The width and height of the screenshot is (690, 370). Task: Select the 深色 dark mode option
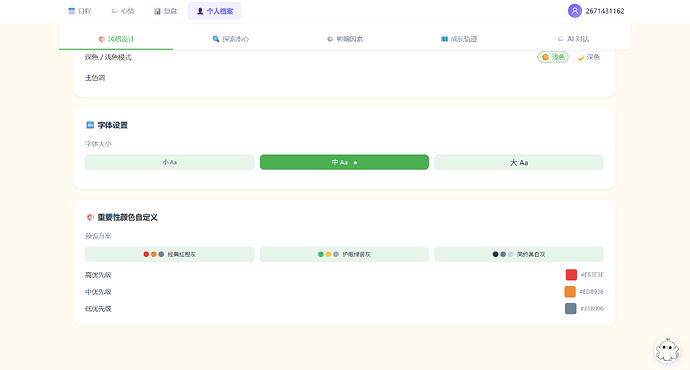click(588, 57)
